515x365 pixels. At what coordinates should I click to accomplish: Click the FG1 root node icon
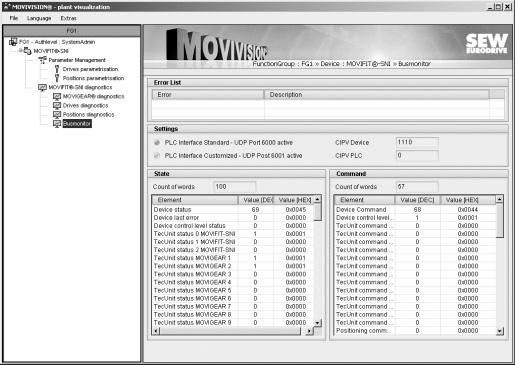(13, 42)
